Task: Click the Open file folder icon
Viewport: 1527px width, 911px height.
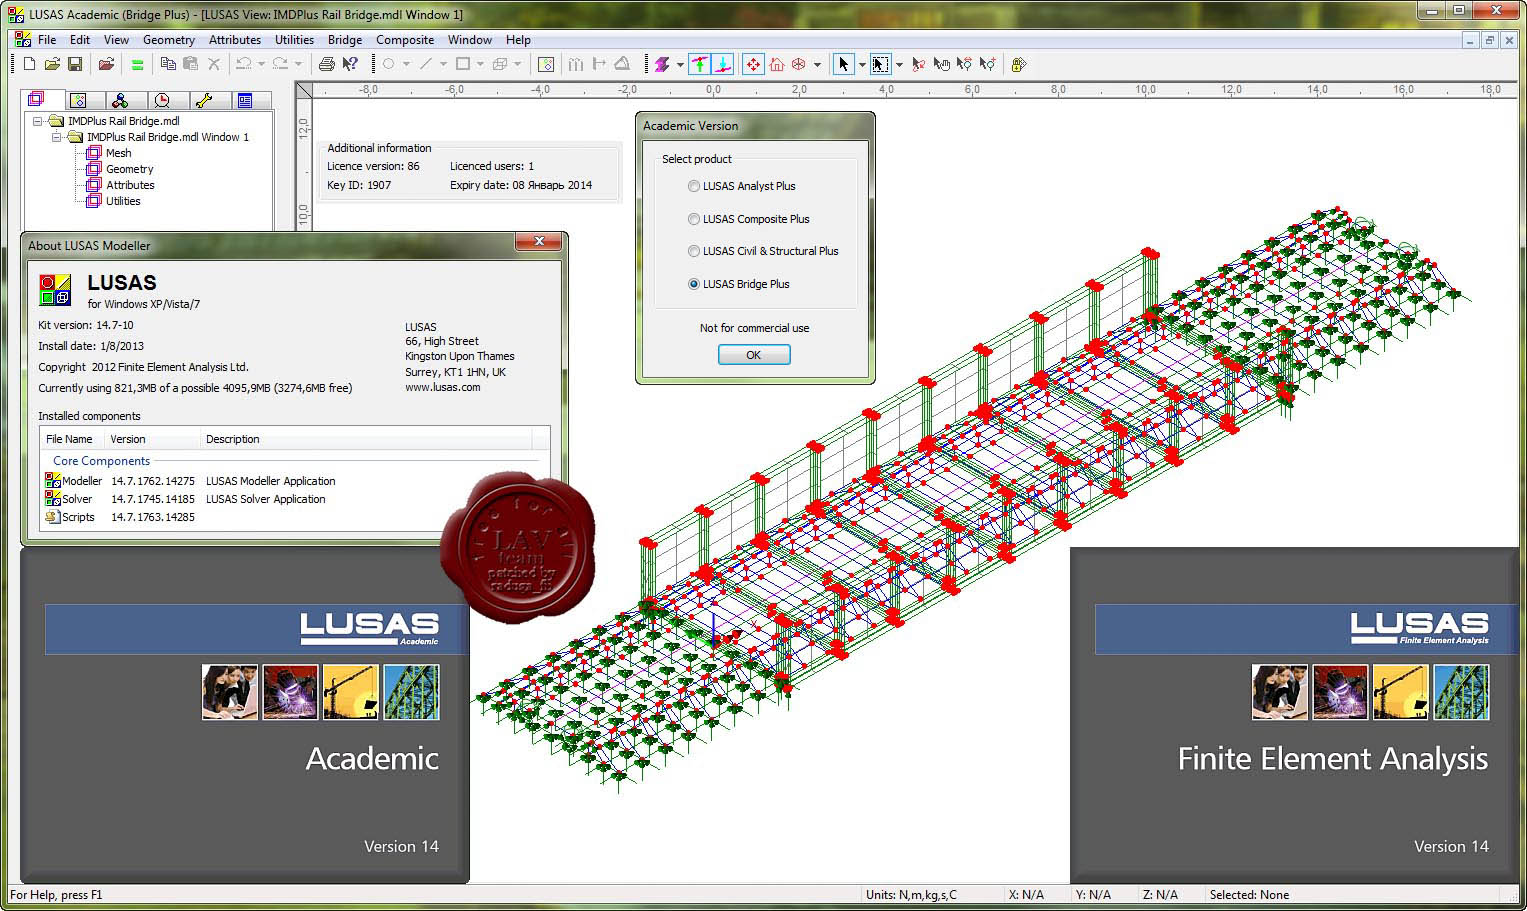Action: [52, 64]
